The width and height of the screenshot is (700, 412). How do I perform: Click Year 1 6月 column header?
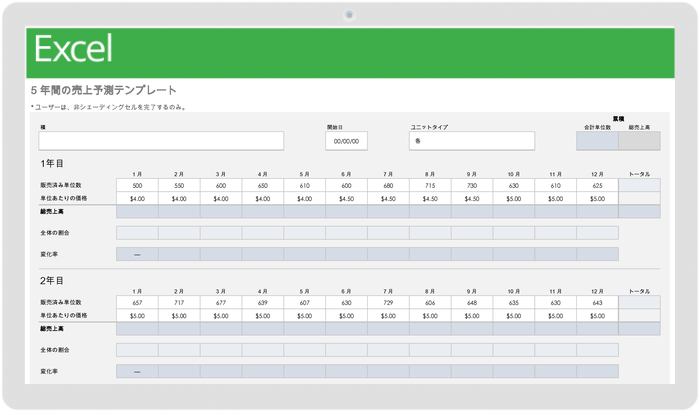click(x=346, y=174)
